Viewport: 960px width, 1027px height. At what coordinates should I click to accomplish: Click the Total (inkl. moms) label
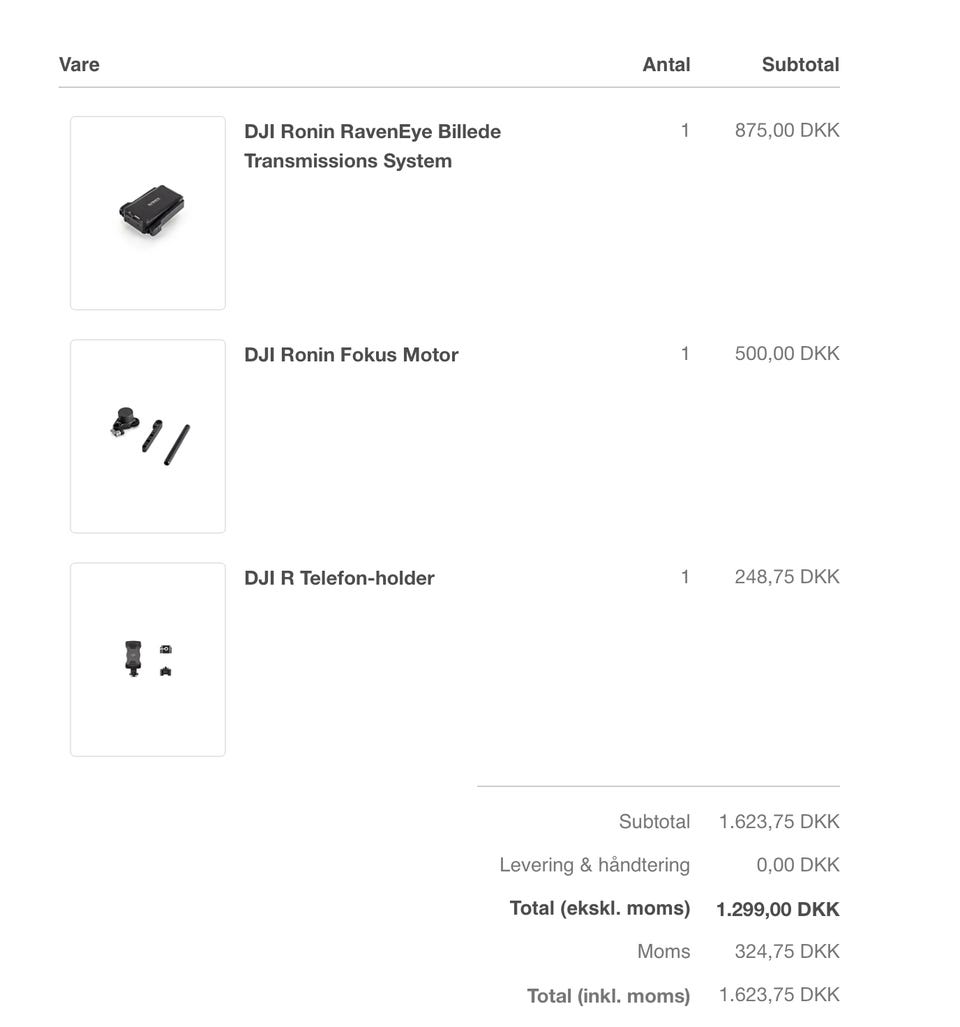click(608, 996)
